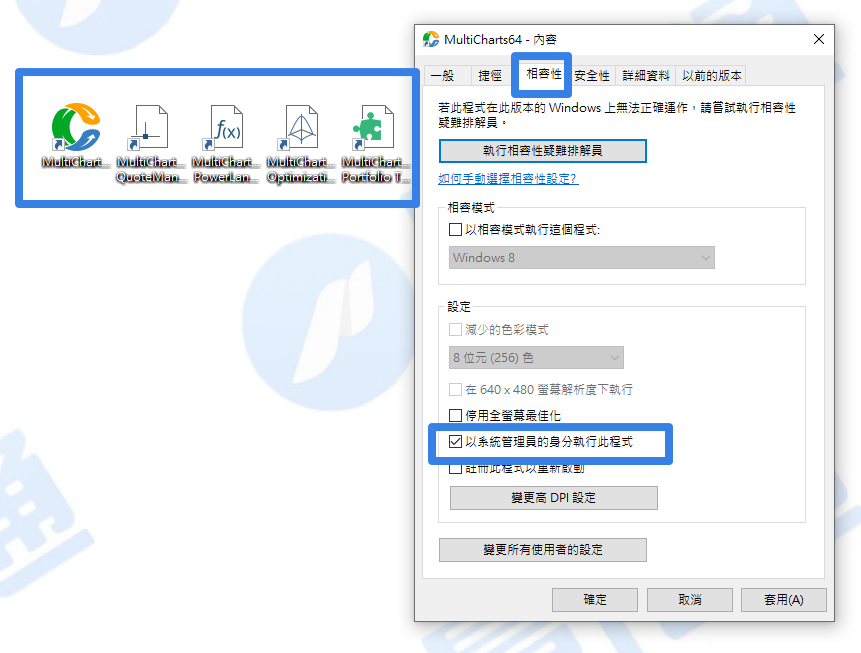
Task: Toggle 註冊此程式以重新啟動 checkbox
Action: pos(455,468)
